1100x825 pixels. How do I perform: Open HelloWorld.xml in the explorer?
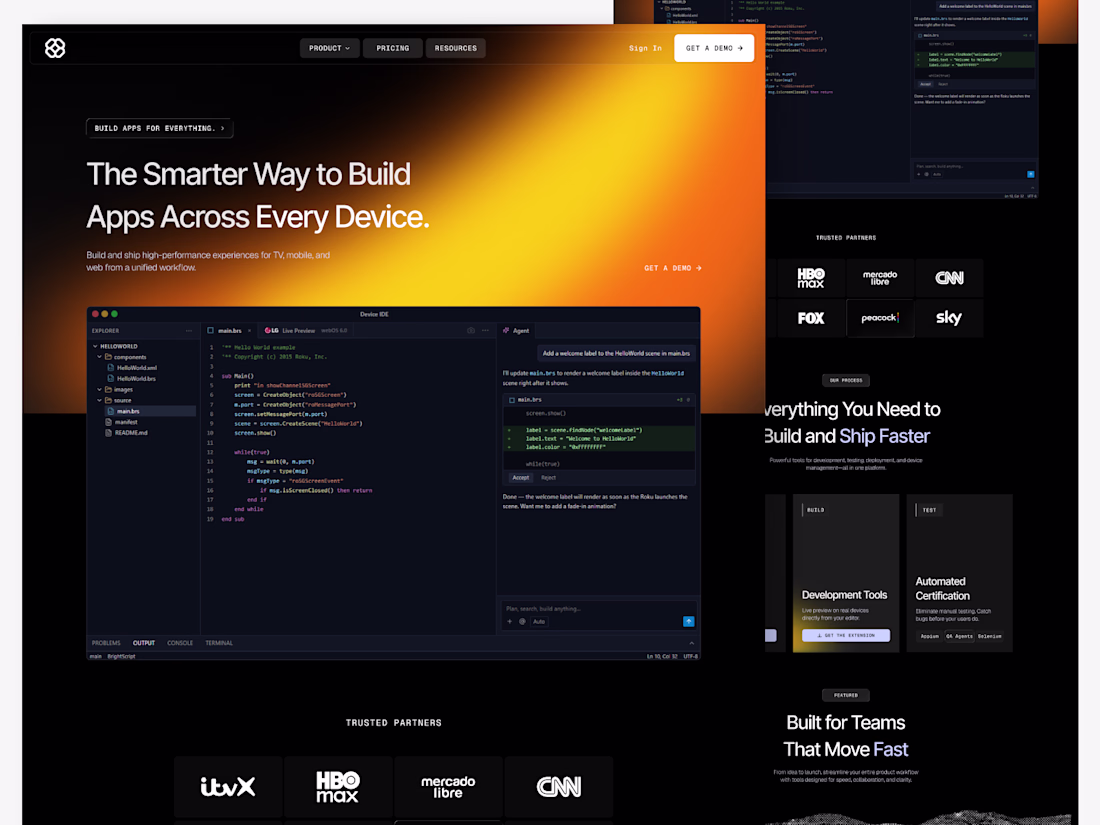click(136, 368)
